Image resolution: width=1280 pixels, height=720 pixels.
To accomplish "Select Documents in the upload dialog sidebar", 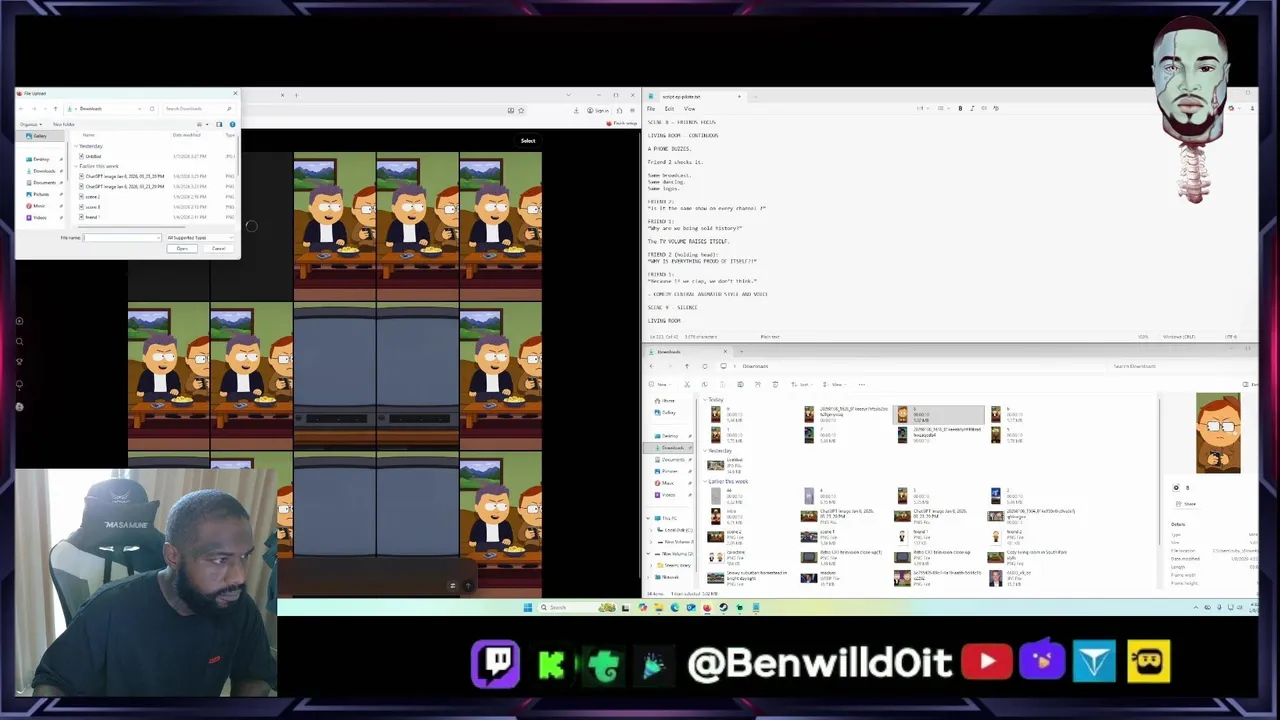I will (44, 183).
